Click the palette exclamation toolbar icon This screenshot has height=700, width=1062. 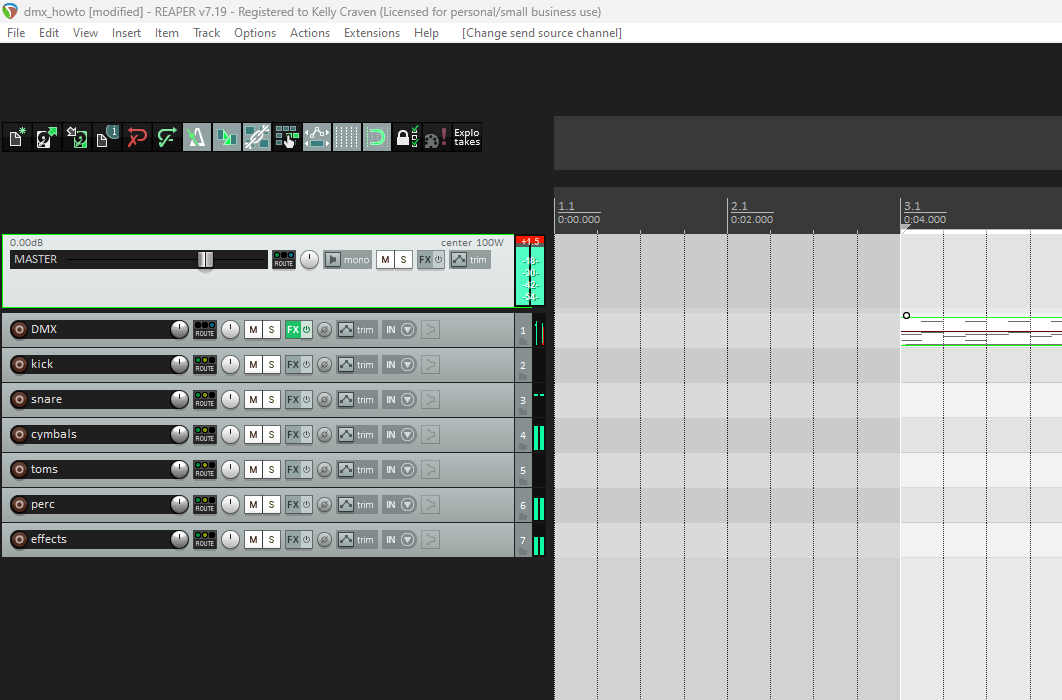(x=436, y=137)
